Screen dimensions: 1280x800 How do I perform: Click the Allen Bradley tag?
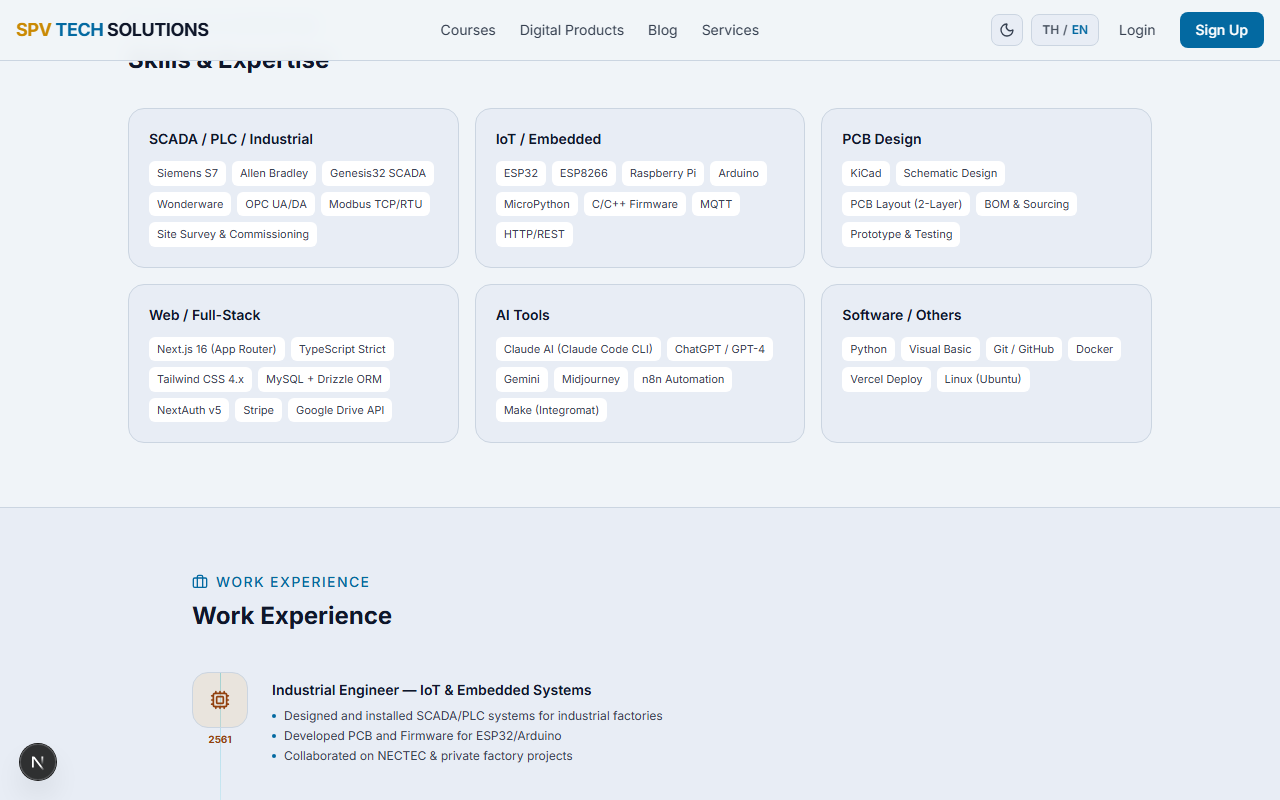point(274,173)
